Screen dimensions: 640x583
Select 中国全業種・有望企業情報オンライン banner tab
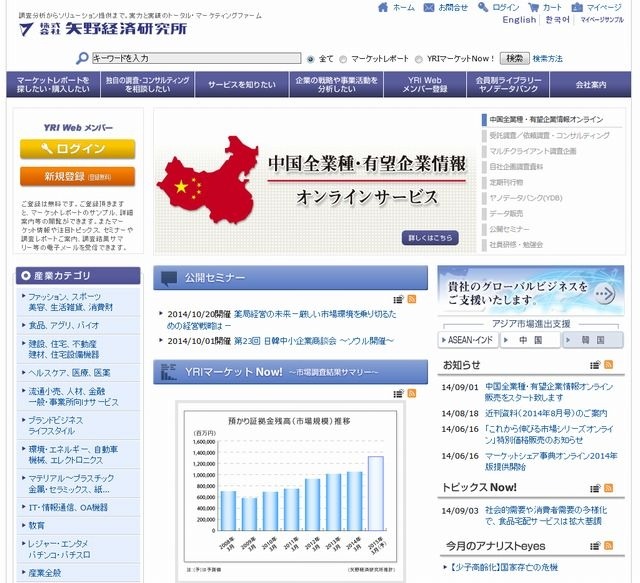coord(551,120)
